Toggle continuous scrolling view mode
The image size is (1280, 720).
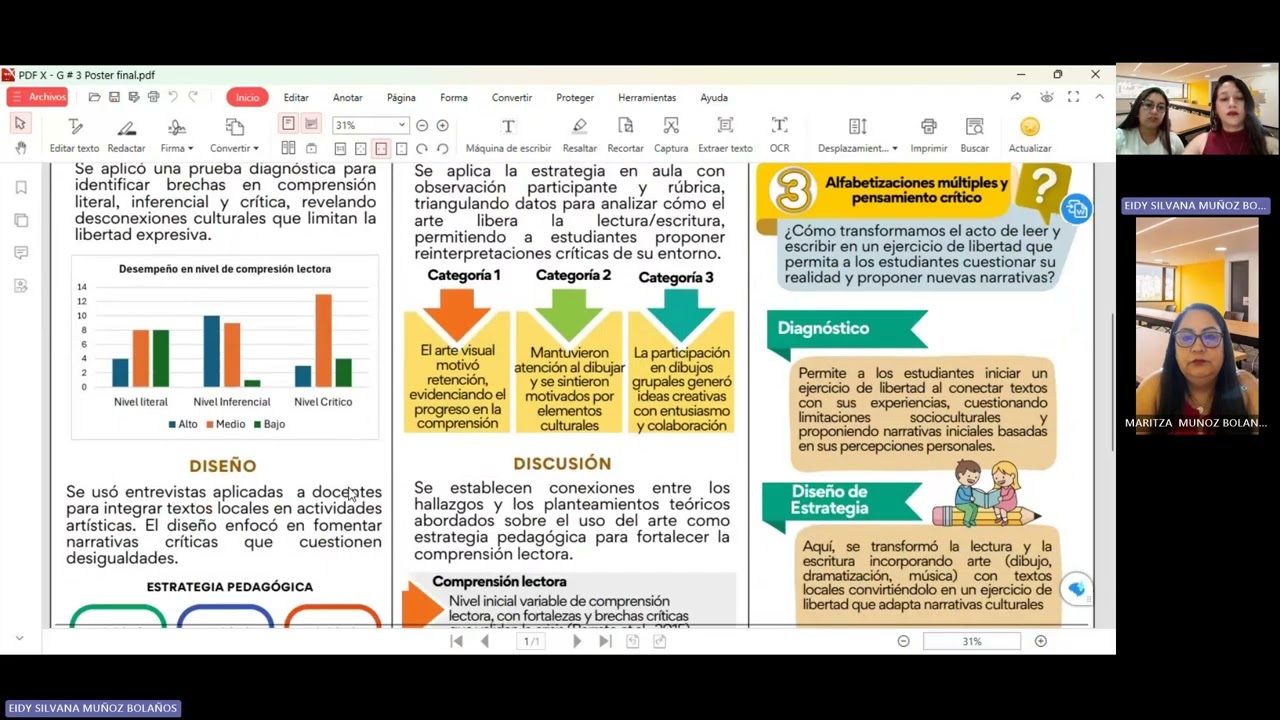(311, 124)
